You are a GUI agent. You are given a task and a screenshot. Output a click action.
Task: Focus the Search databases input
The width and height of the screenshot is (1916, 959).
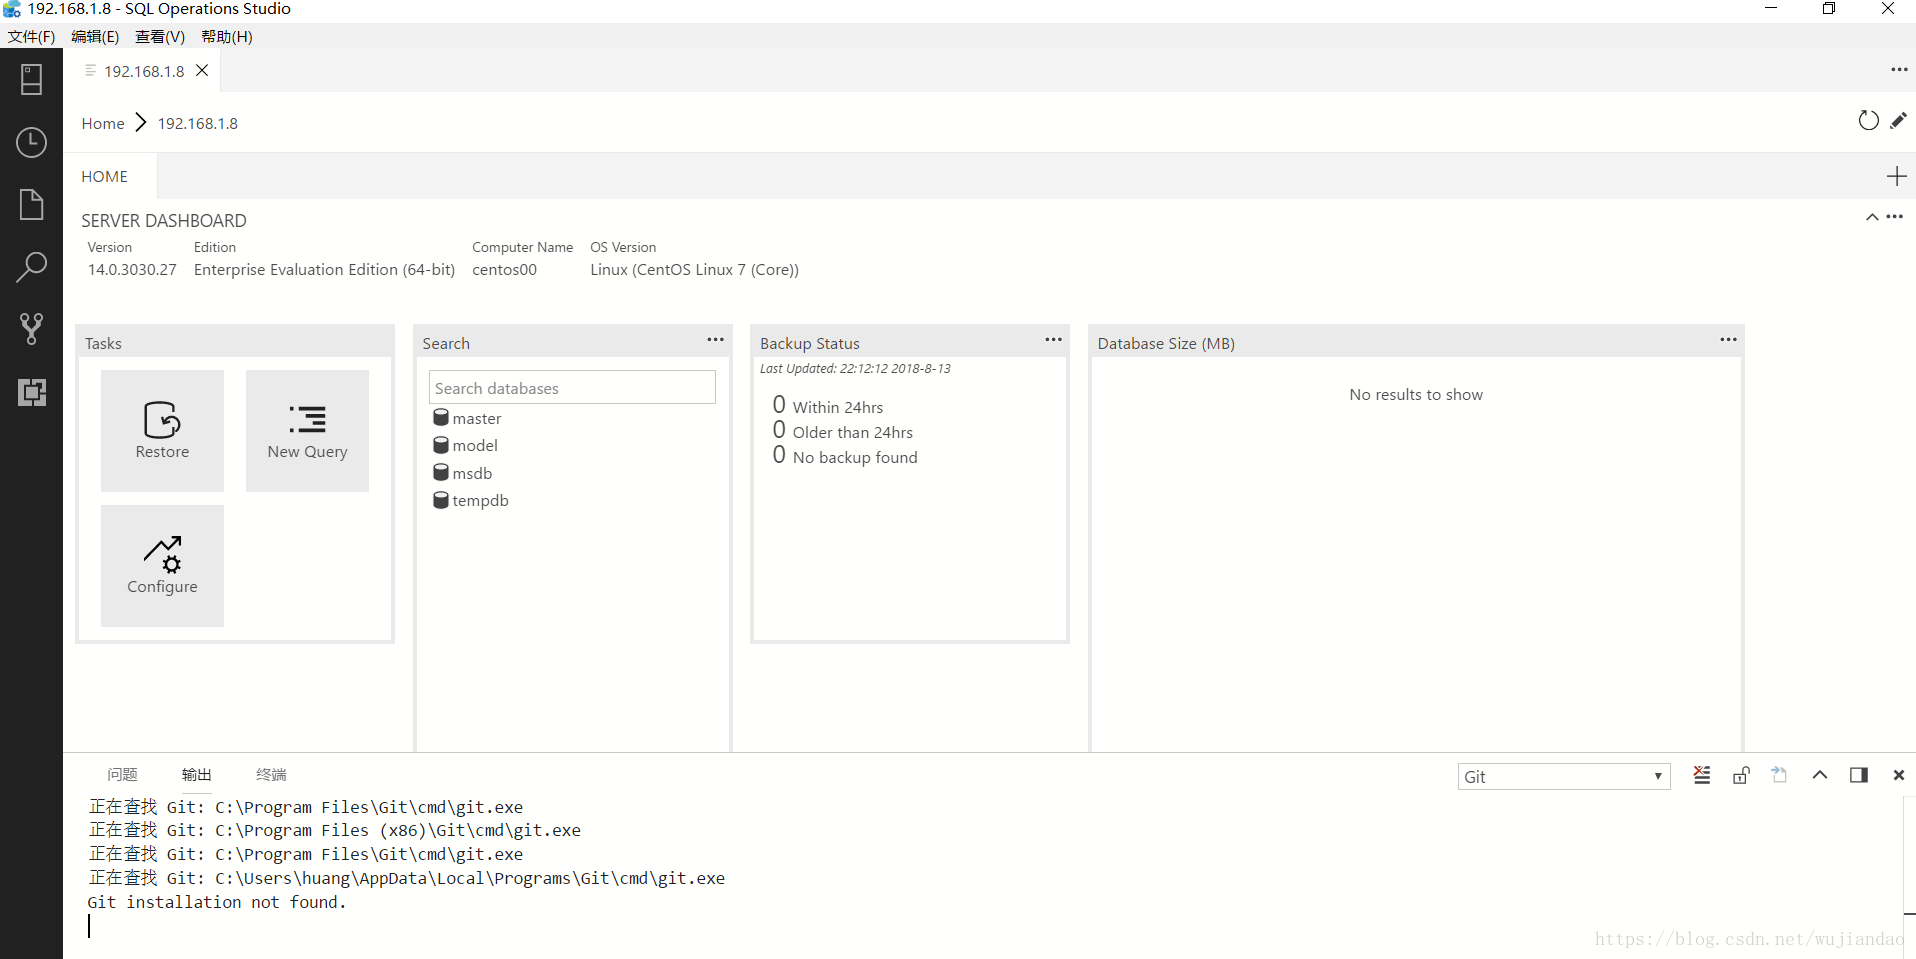[x=572, y=388]
